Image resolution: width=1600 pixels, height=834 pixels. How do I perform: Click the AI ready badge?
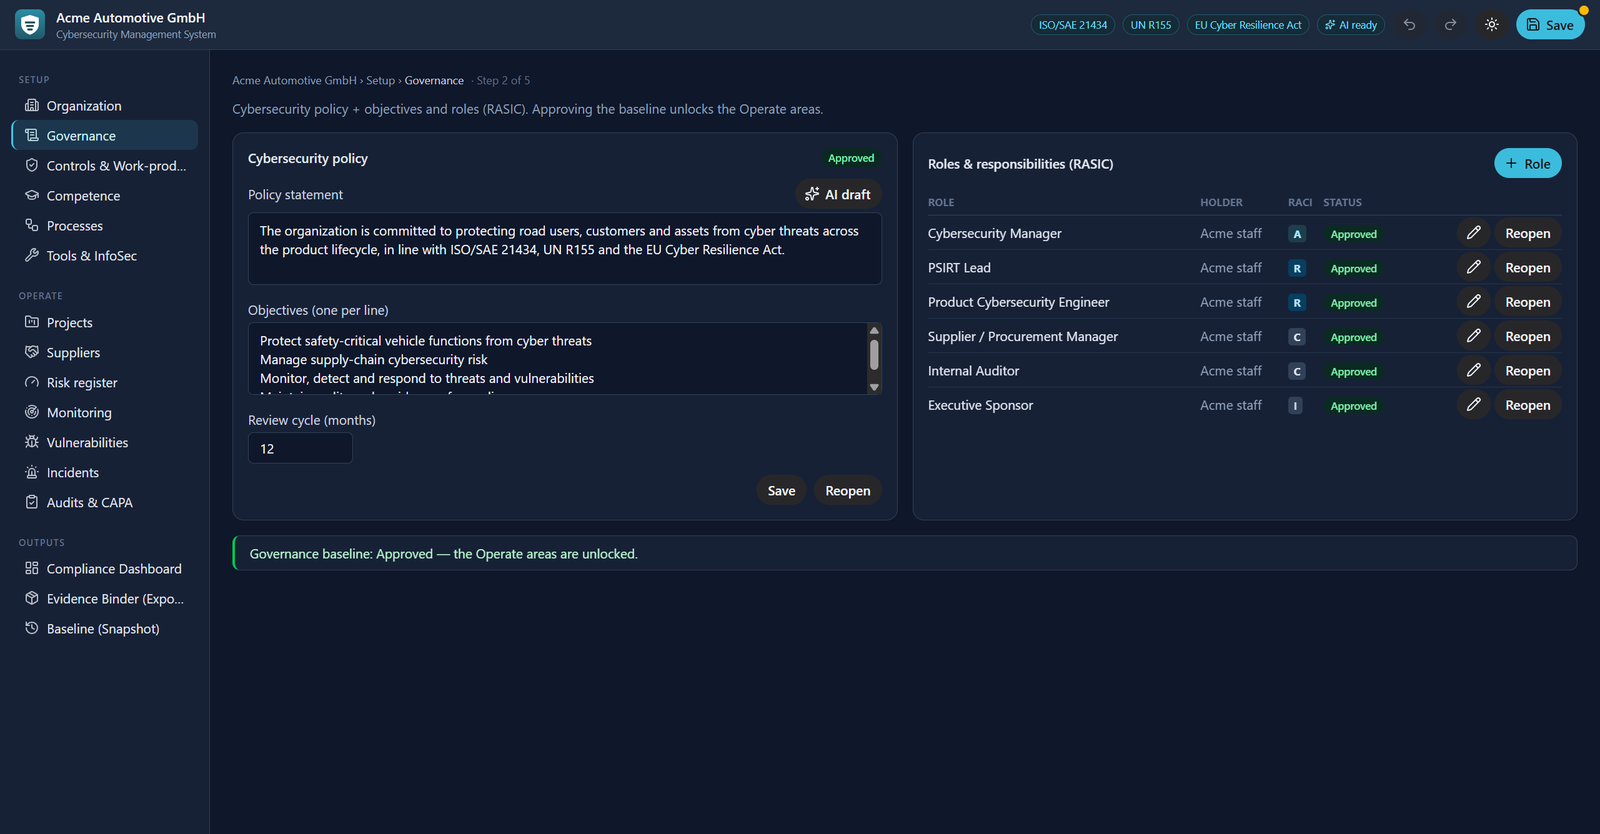[1351, 25]
